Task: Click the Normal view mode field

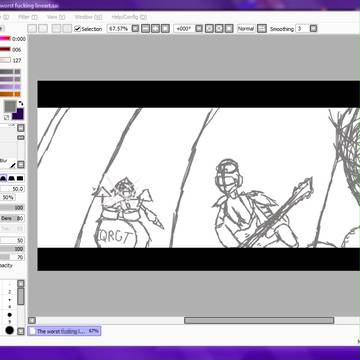Action: (x=246, y=29)
